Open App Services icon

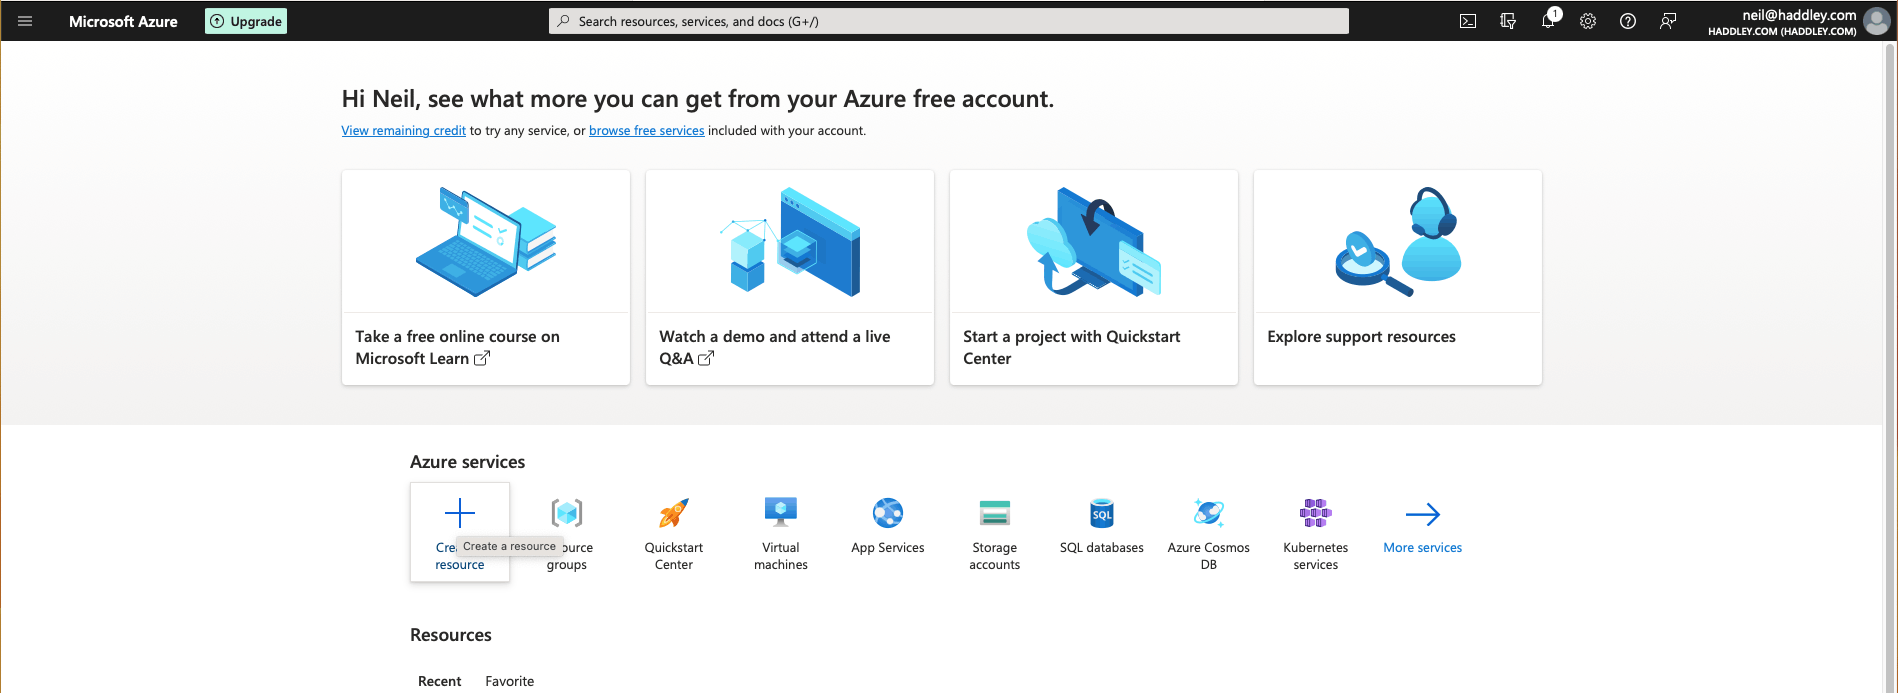point(887,514)
